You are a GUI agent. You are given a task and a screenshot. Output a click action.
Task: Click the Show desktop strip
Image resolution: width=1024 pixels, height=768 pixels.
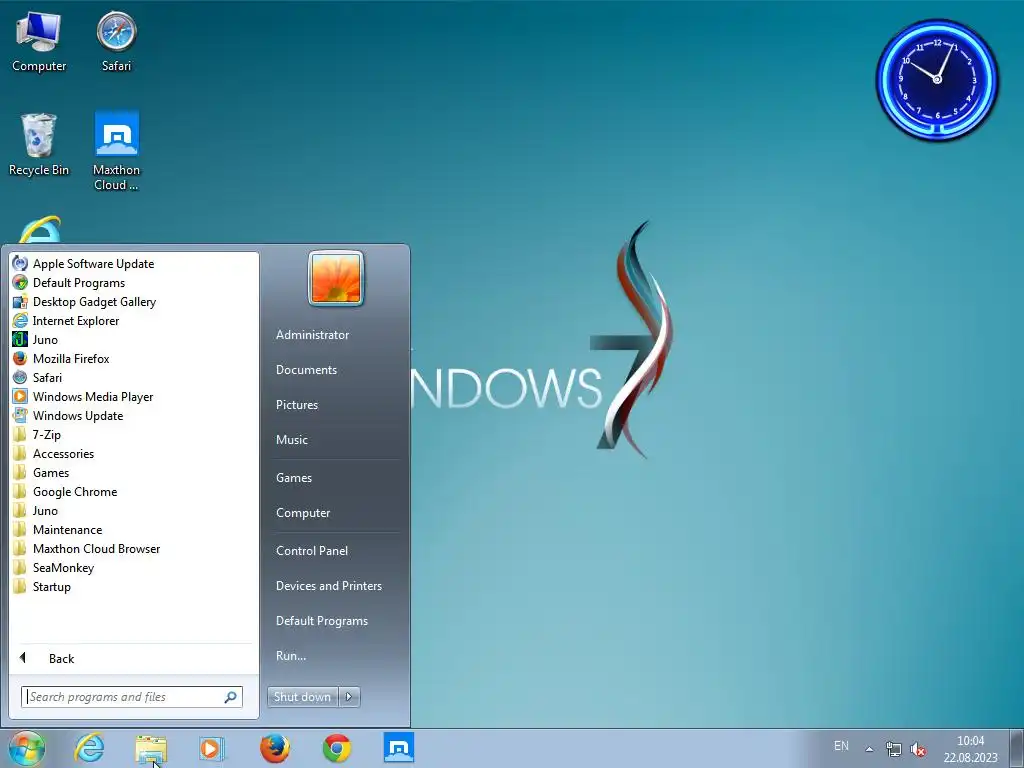coord(1017,748)
